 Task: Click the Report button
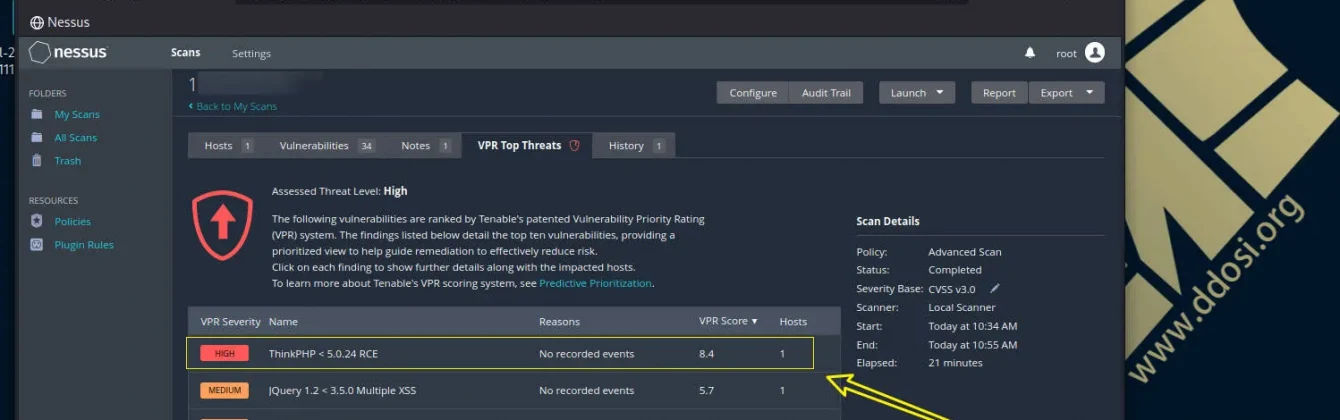click(x=999, y=92)
